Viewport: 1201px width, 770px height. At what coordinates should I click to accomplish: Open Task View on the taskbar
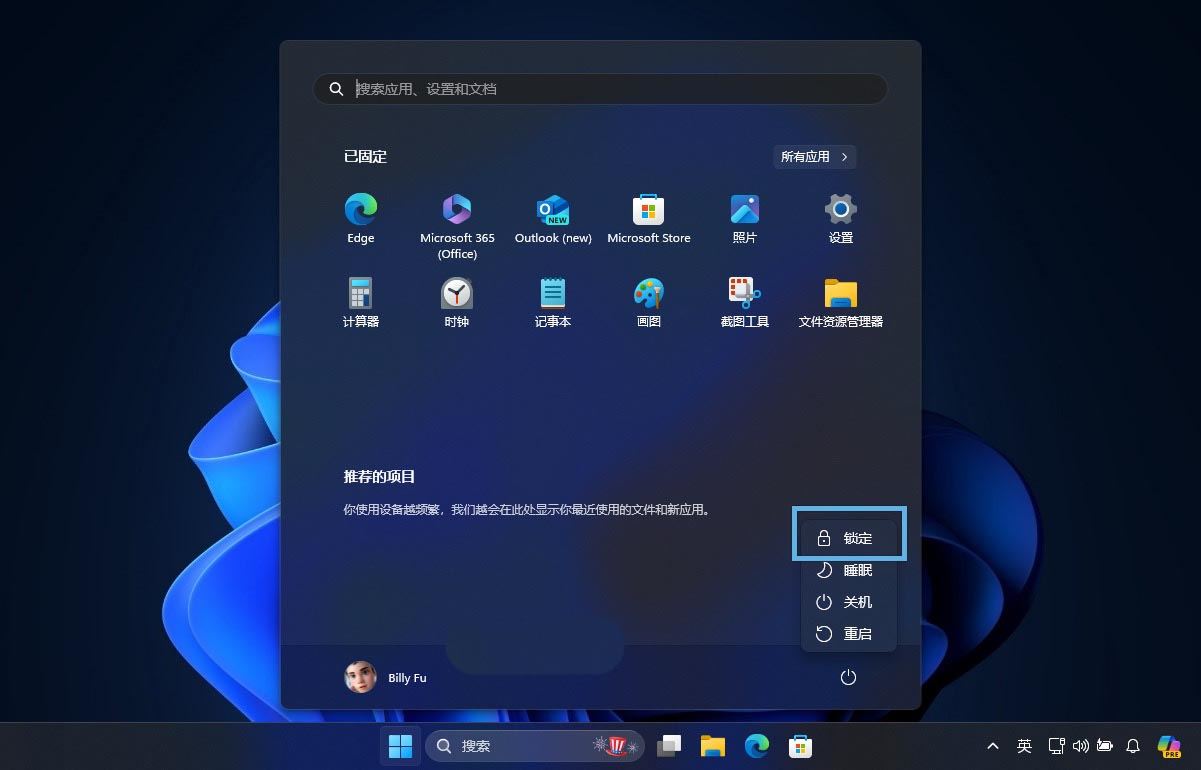point(669,746)
